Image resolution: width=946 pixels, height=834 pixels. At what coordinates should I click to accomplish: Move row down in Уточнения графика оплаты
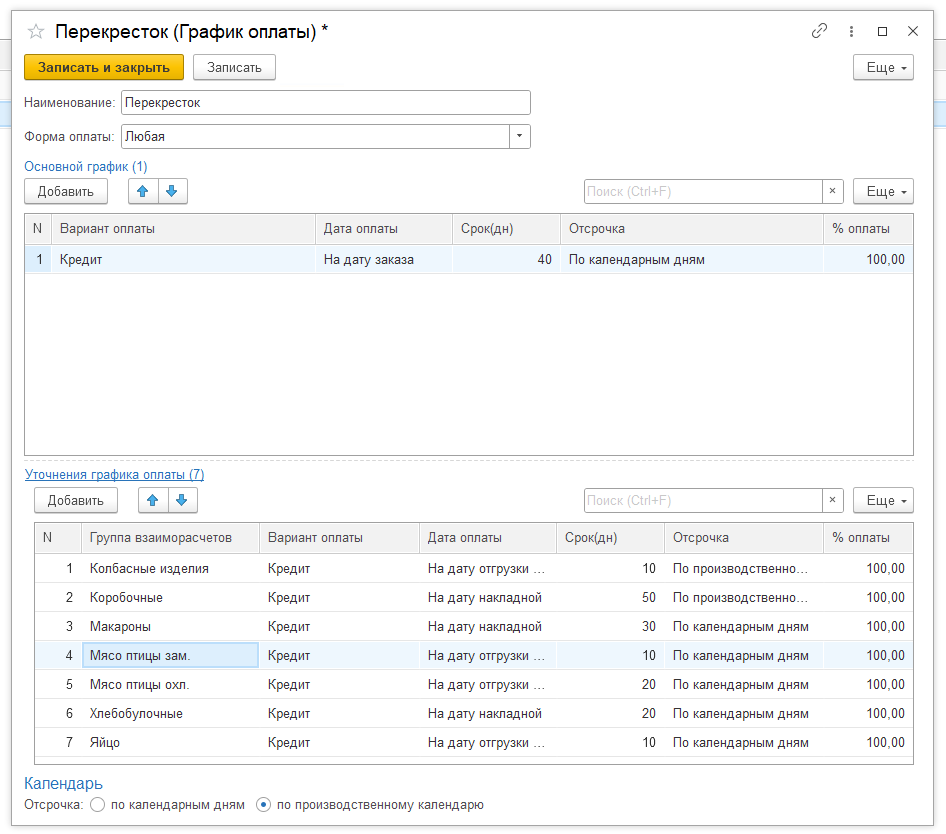pos(182,500)
